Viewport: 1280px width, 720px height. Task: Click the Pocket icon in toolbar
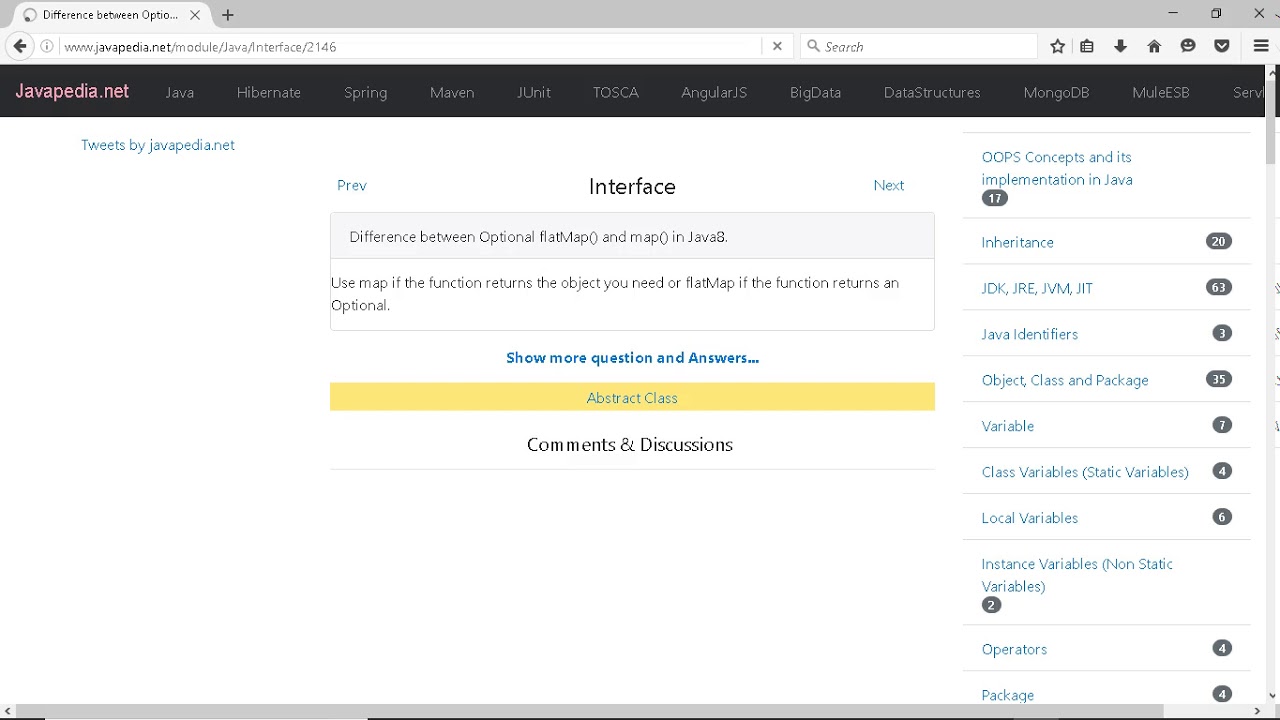[x=1221, y=46]
